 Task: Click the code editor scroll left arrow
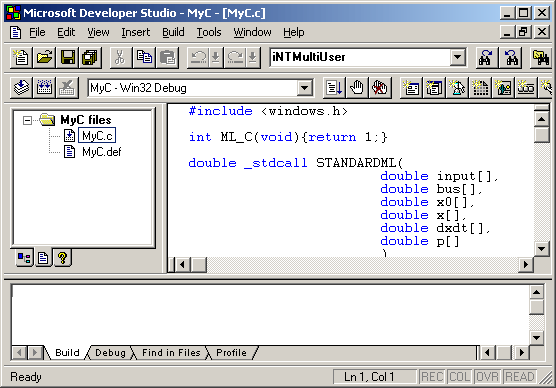pyautogui.click(x=182, y=265)
